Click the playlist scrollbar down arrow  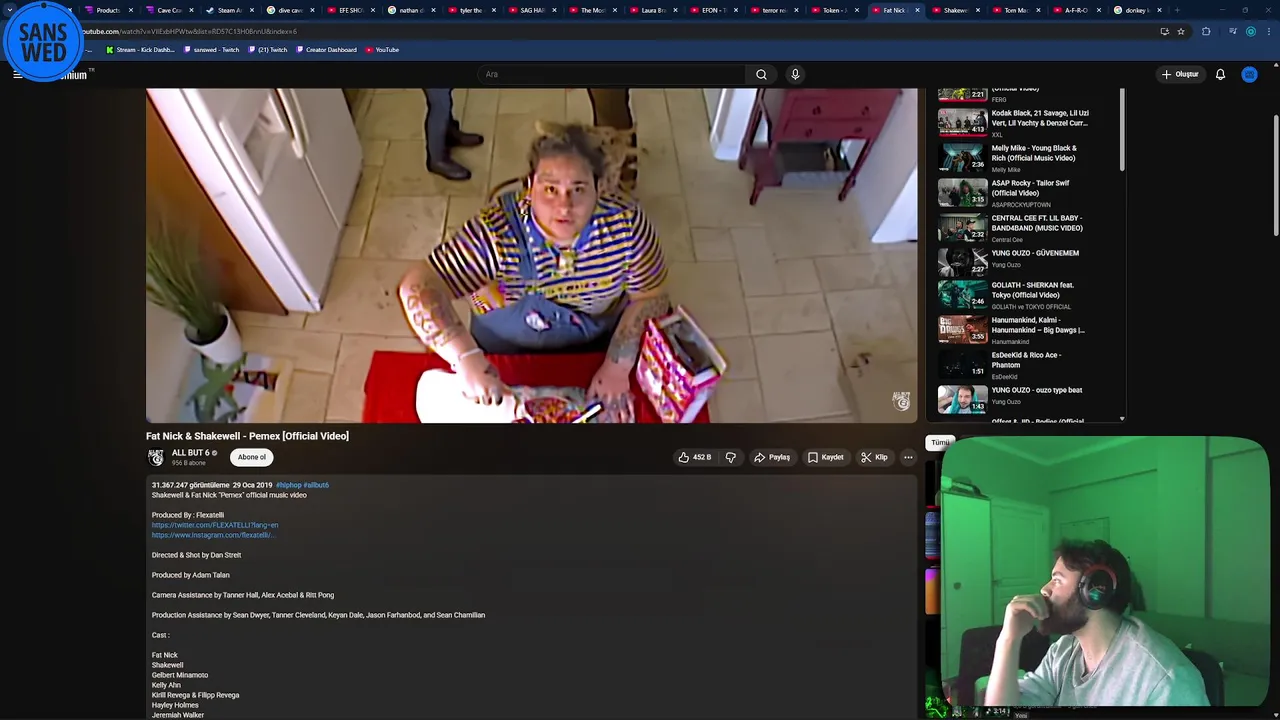click(1121, 418)
